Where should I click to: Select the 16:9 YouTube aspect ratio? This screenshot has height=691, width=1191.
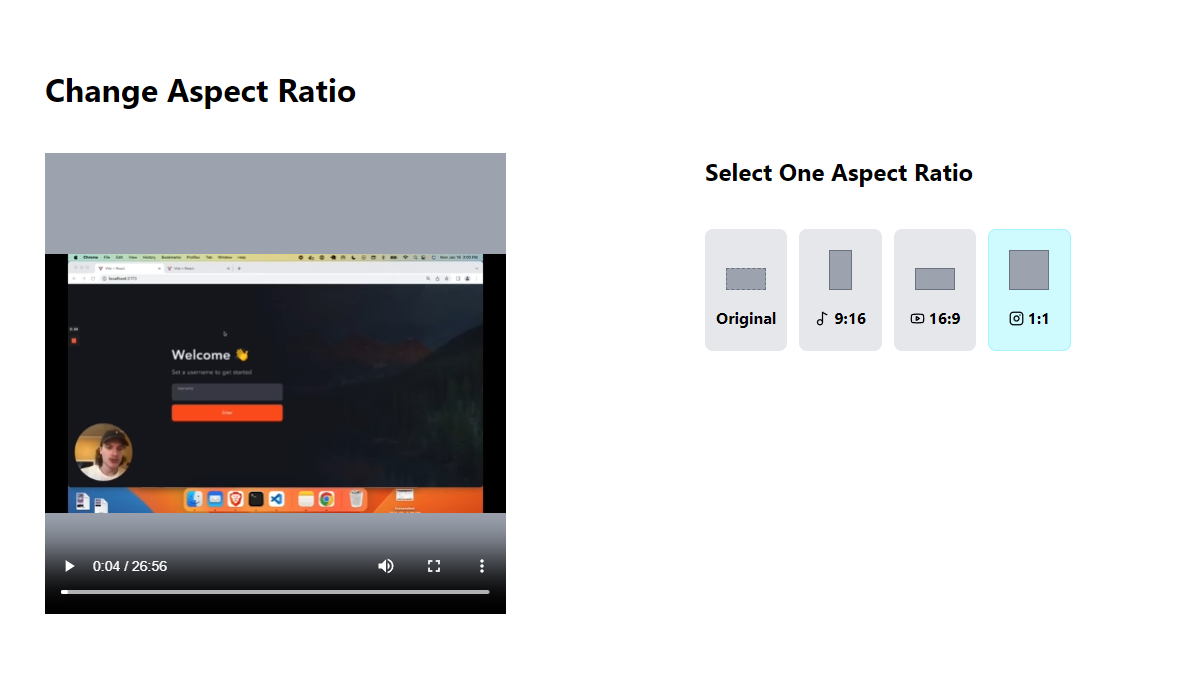click(x=934, y=290)
